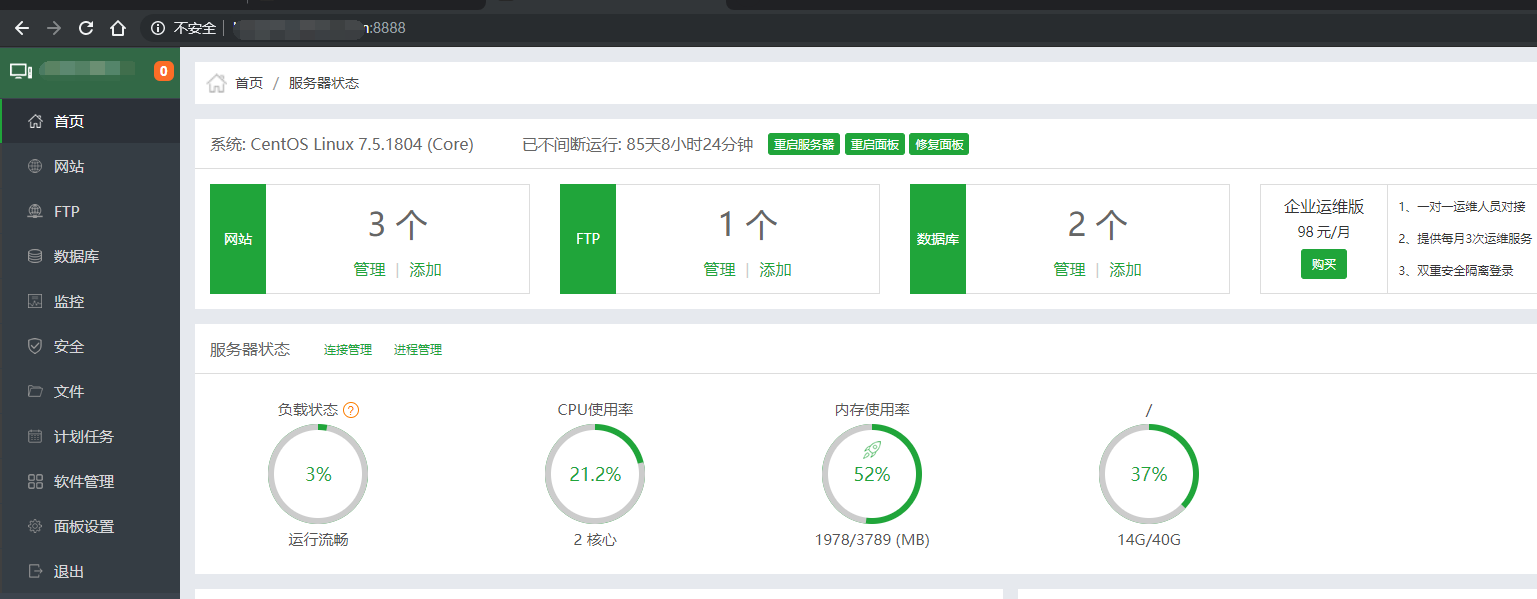Open 首页 in the sidebar menu

(90, 121)
